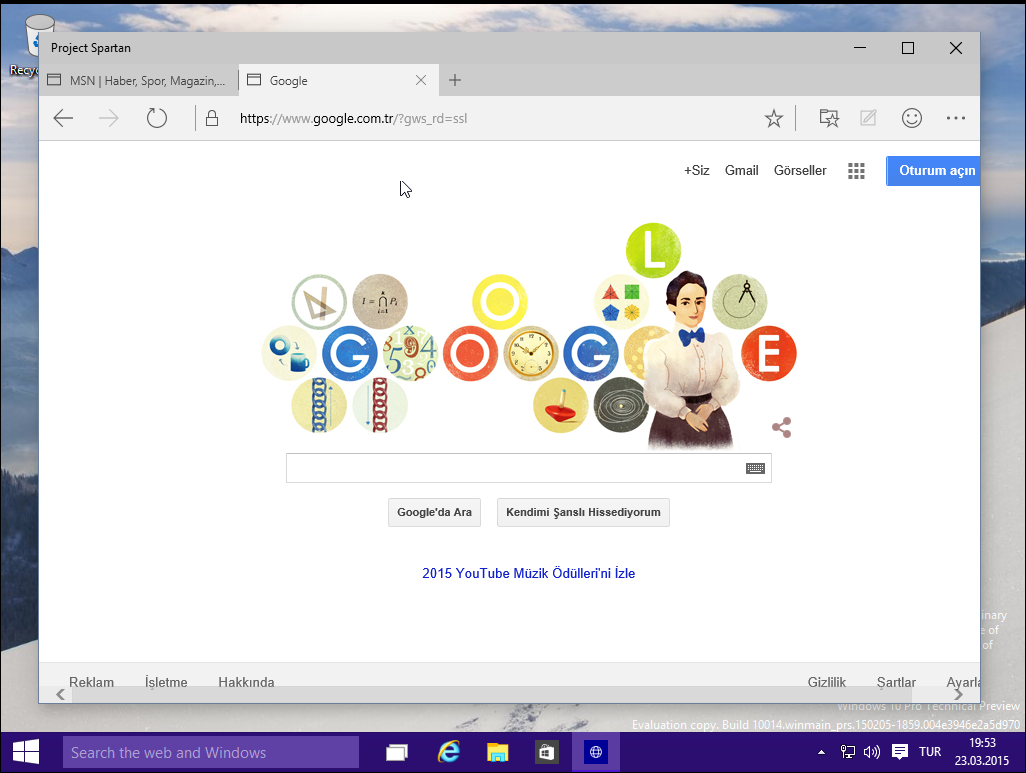This screenshot has width=1026, height=773.
Task: Open the Görseller link
Action: [800, 171]
